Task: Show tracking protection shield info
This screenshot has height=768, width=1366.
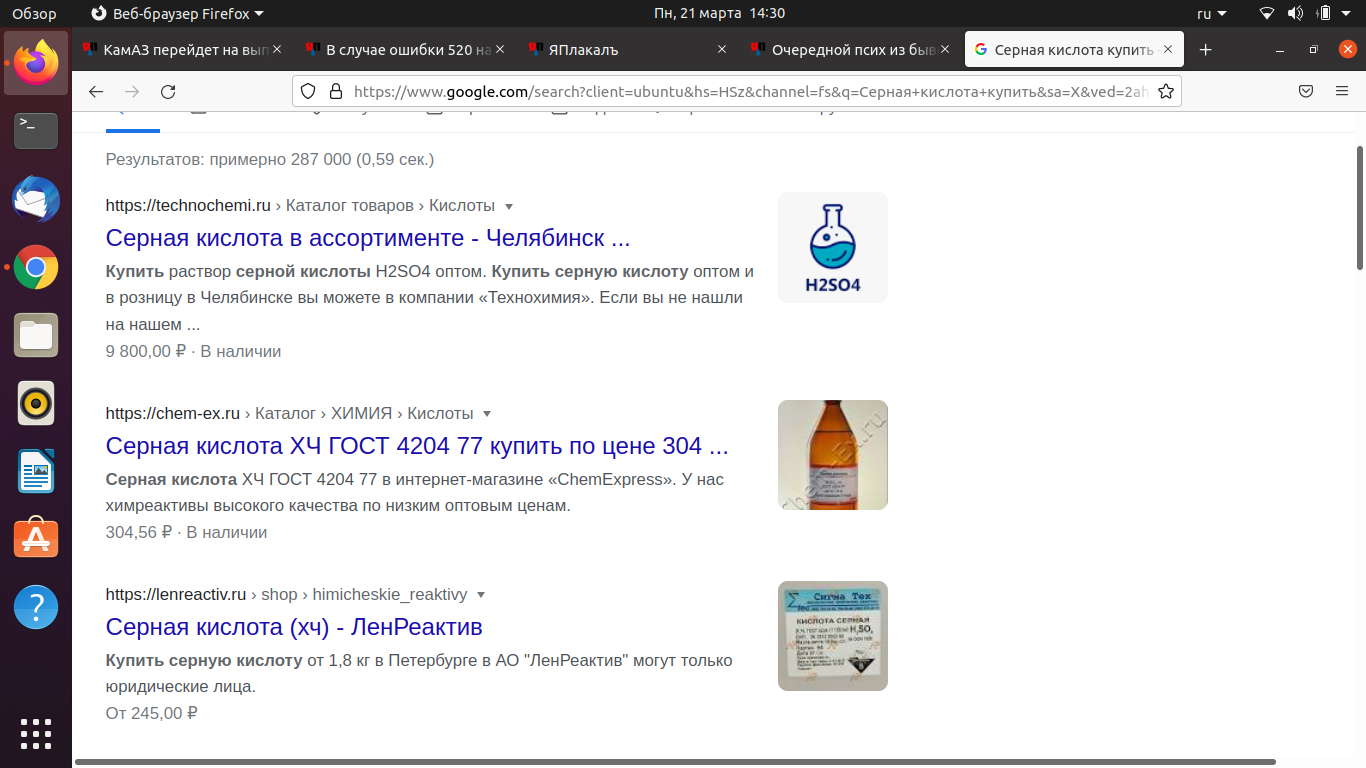Action: 308,91
